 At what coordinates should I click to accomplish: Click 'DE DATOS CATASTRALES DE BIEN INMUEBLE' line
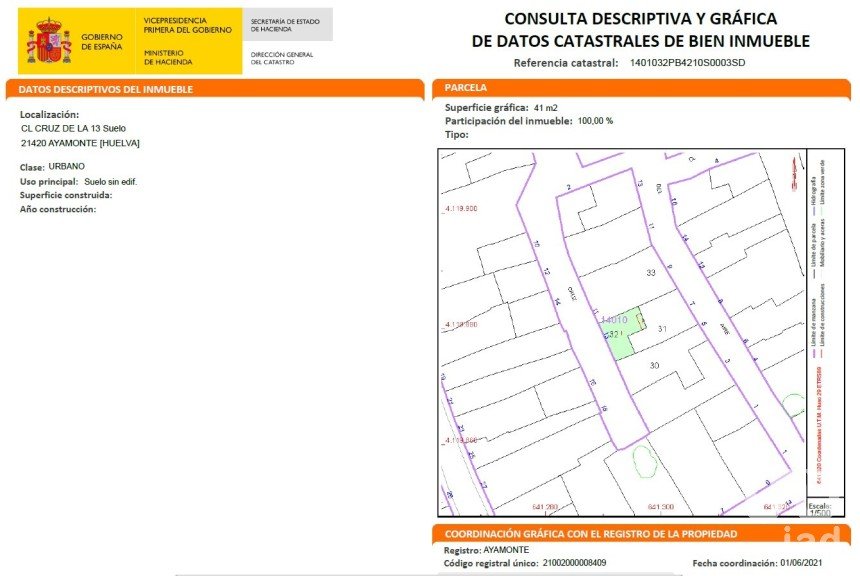(641, 41)
